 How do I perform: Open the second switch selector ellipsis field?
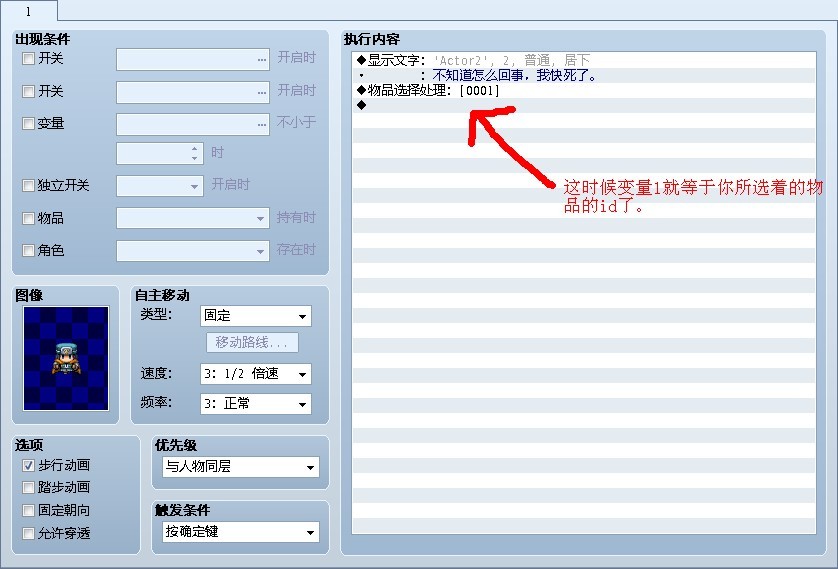193,92
